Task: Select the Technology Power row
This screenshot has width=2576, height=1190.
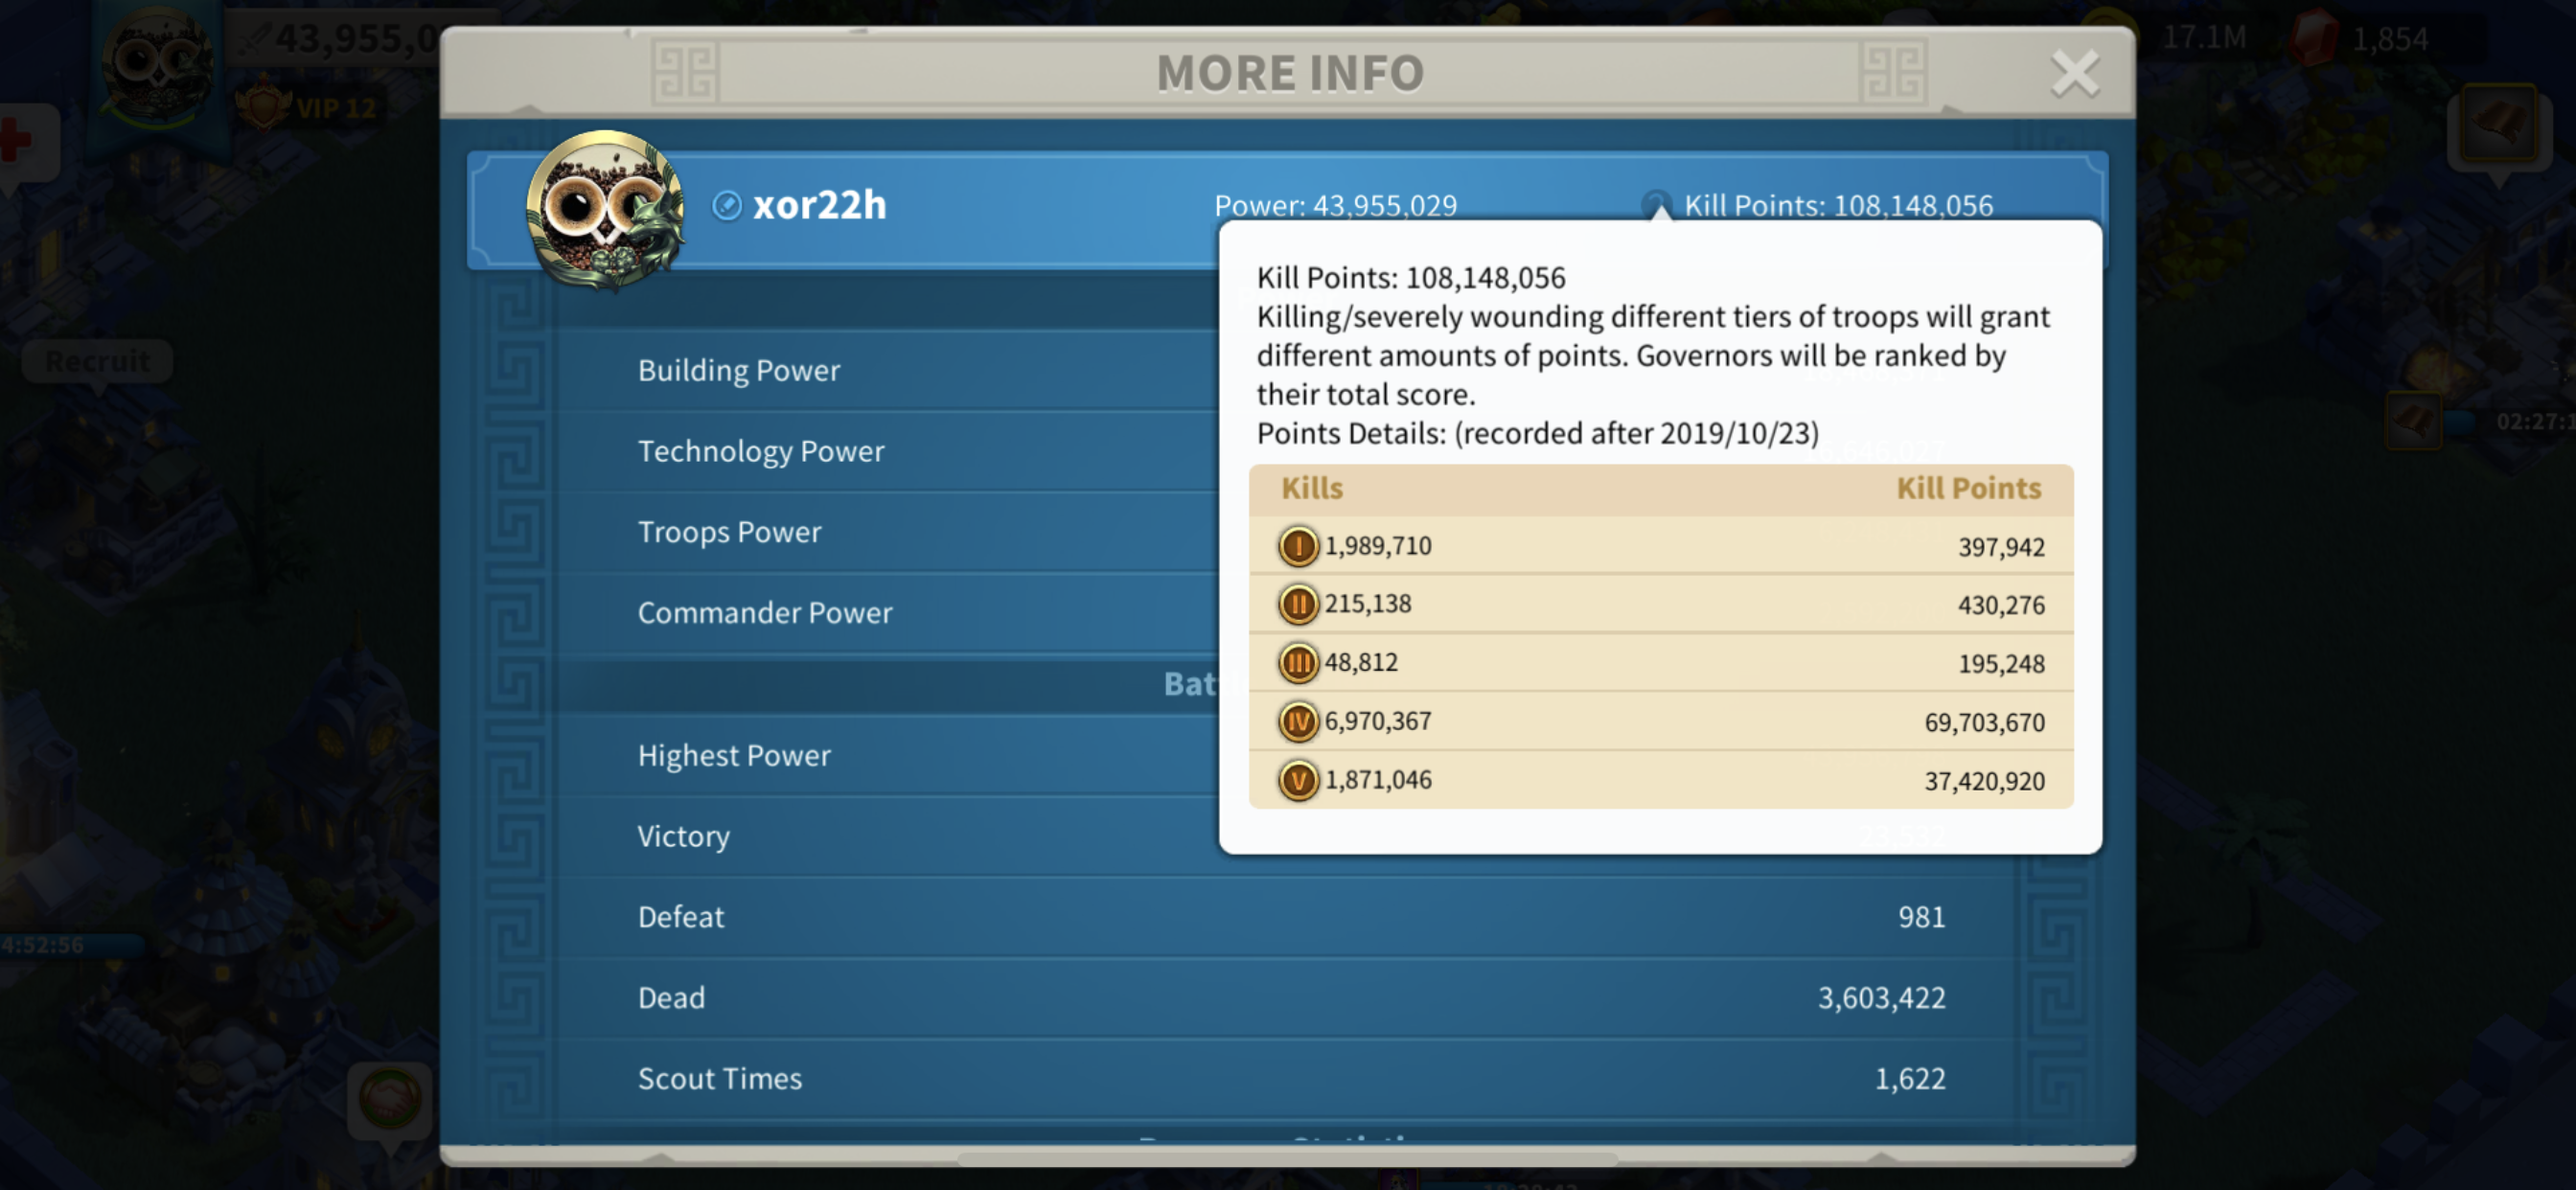Action: (761, 451)
